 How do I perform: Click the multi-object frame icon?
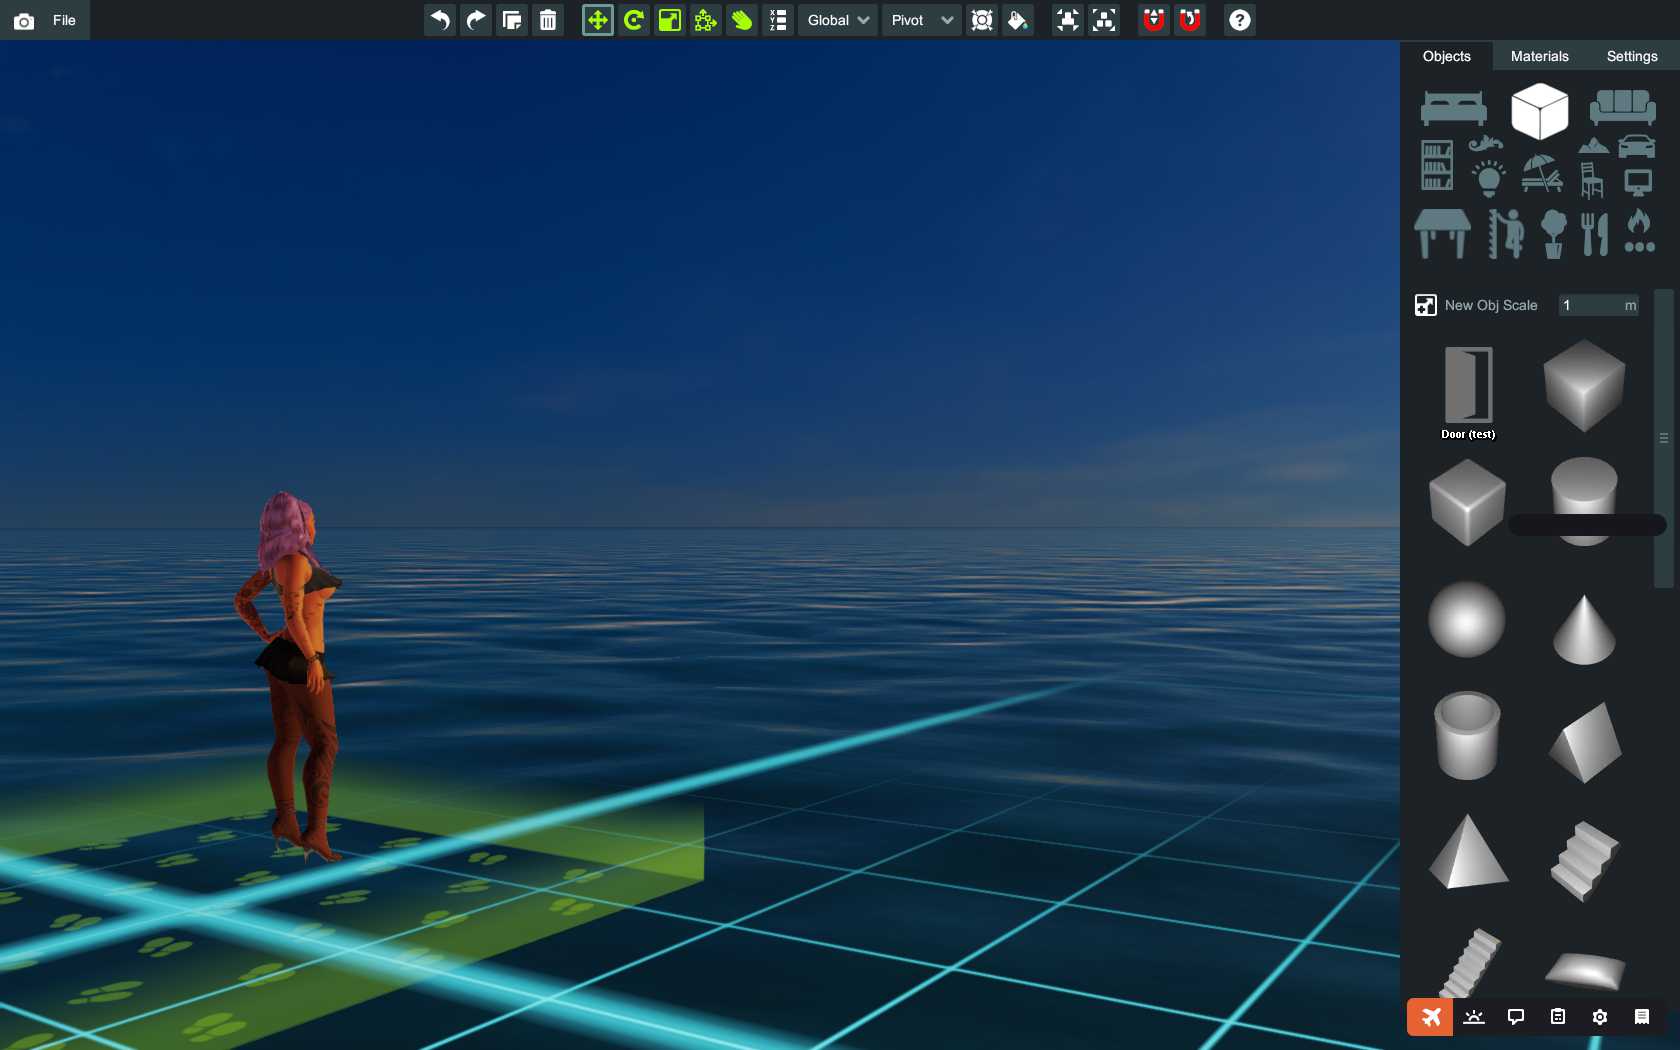pyautogui.click(x=1104, y=20)
